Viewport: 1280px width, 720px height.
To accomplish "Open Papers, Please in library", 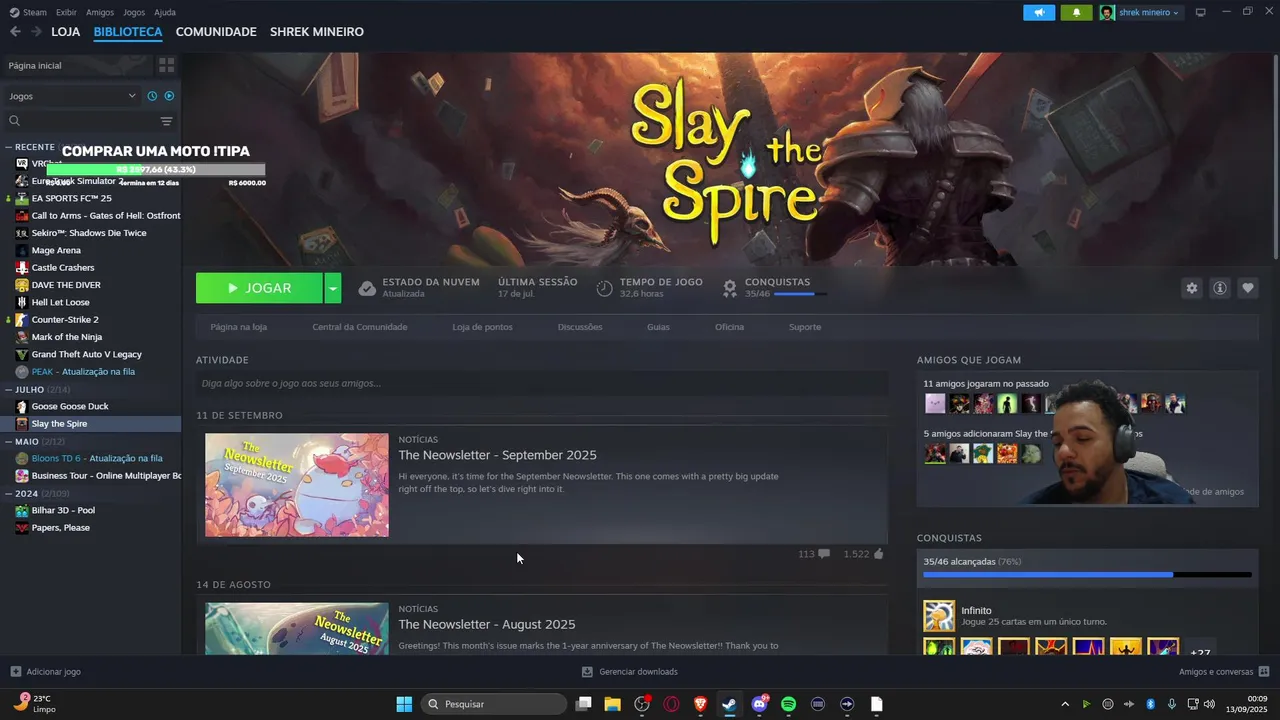I will (x=60, y=528).
